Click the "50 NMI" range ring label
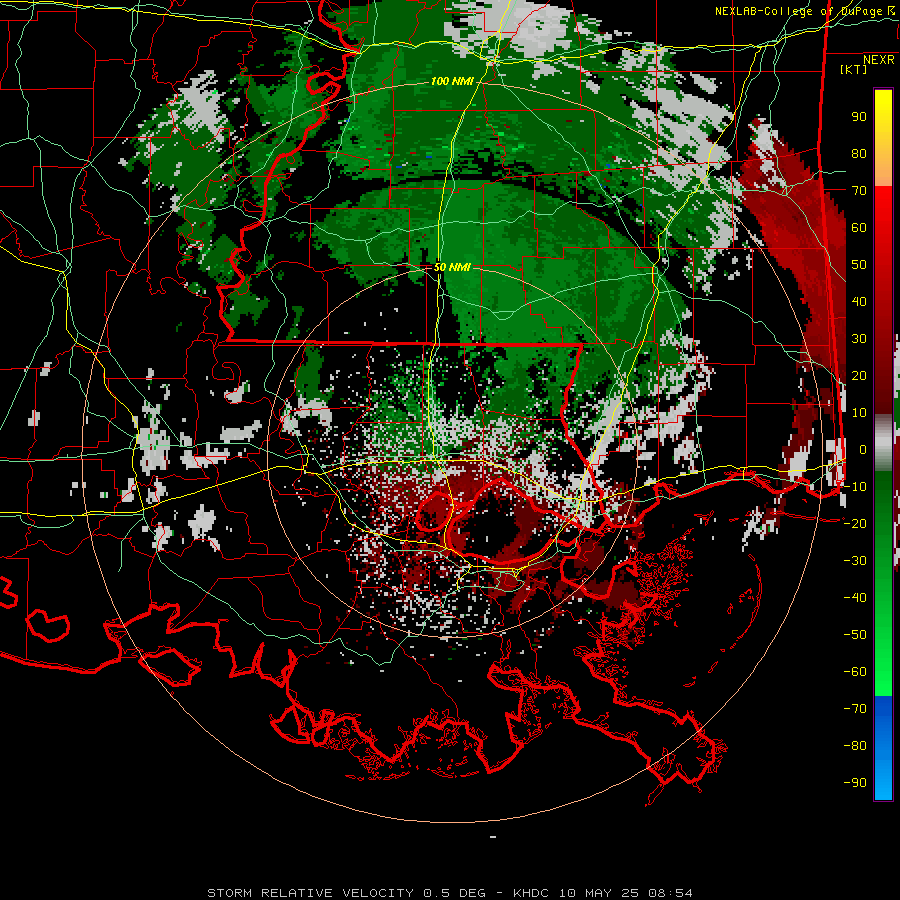The image size is (900, 900). [x=452, y=267]
